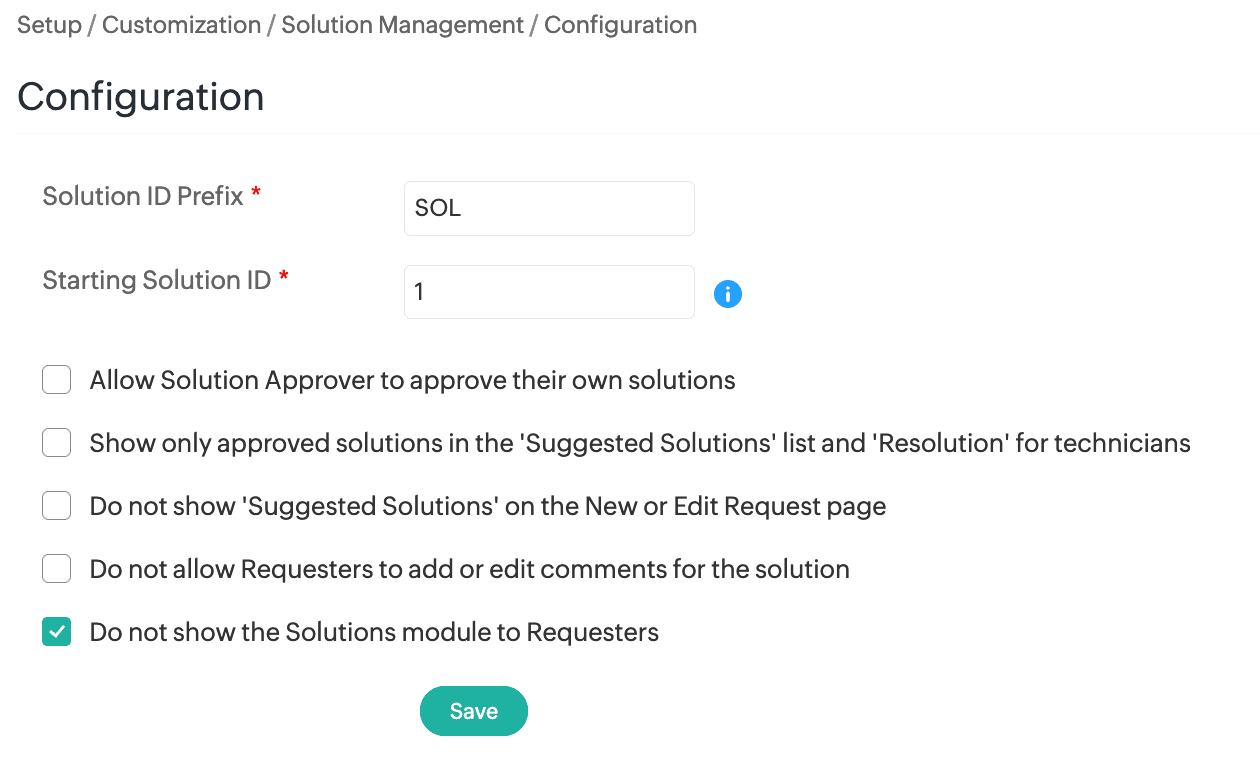The width and height of the screenshot is (1260, 760).
Task: Click the 'add or edit comments' option text
Action: point(469,569)
